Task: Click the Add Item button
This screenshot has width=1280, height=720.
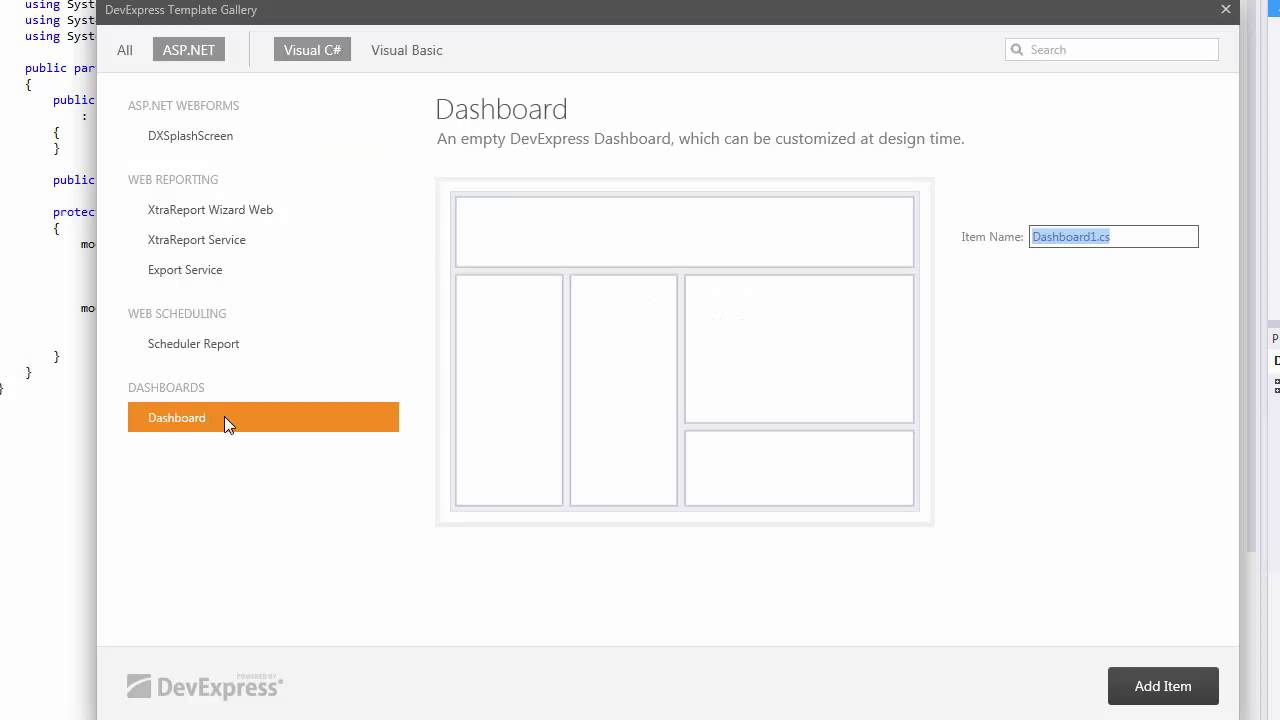Action: pos(1163,686)
